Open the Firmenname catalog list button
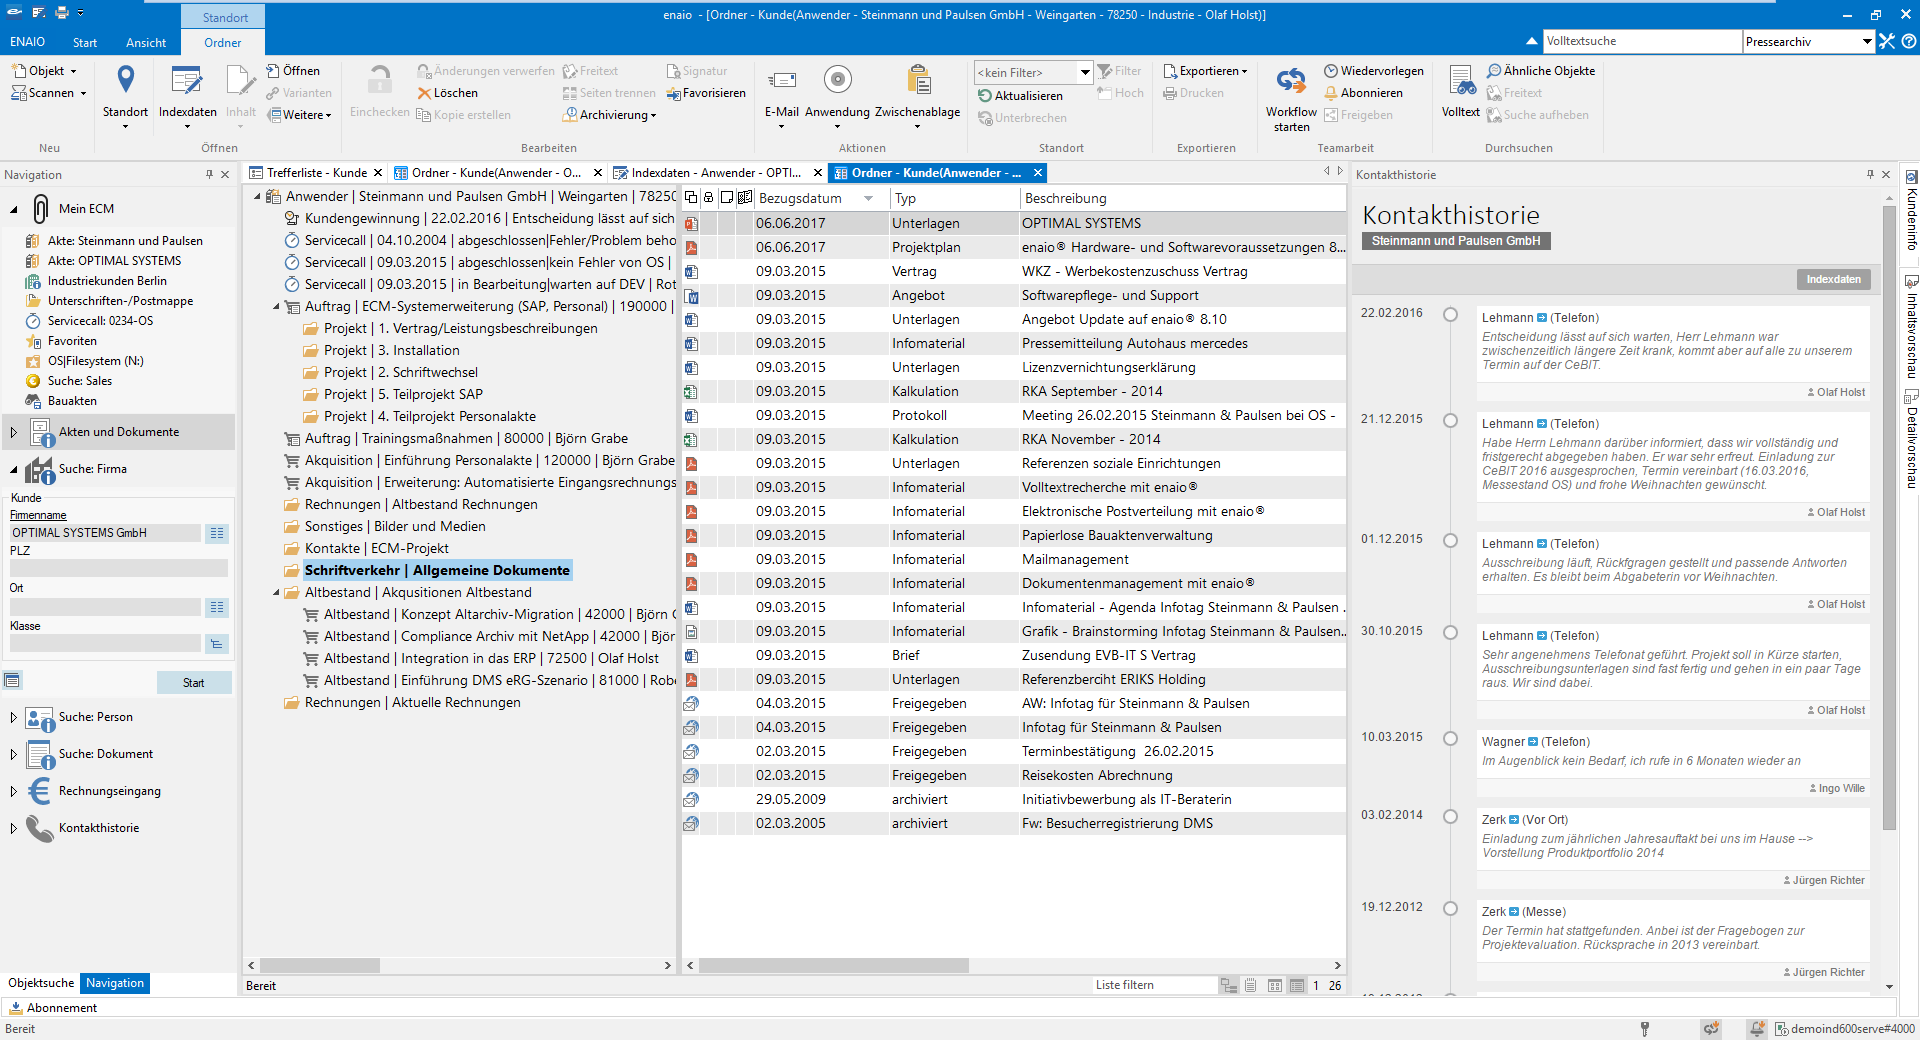 click(x=217, y=533)
